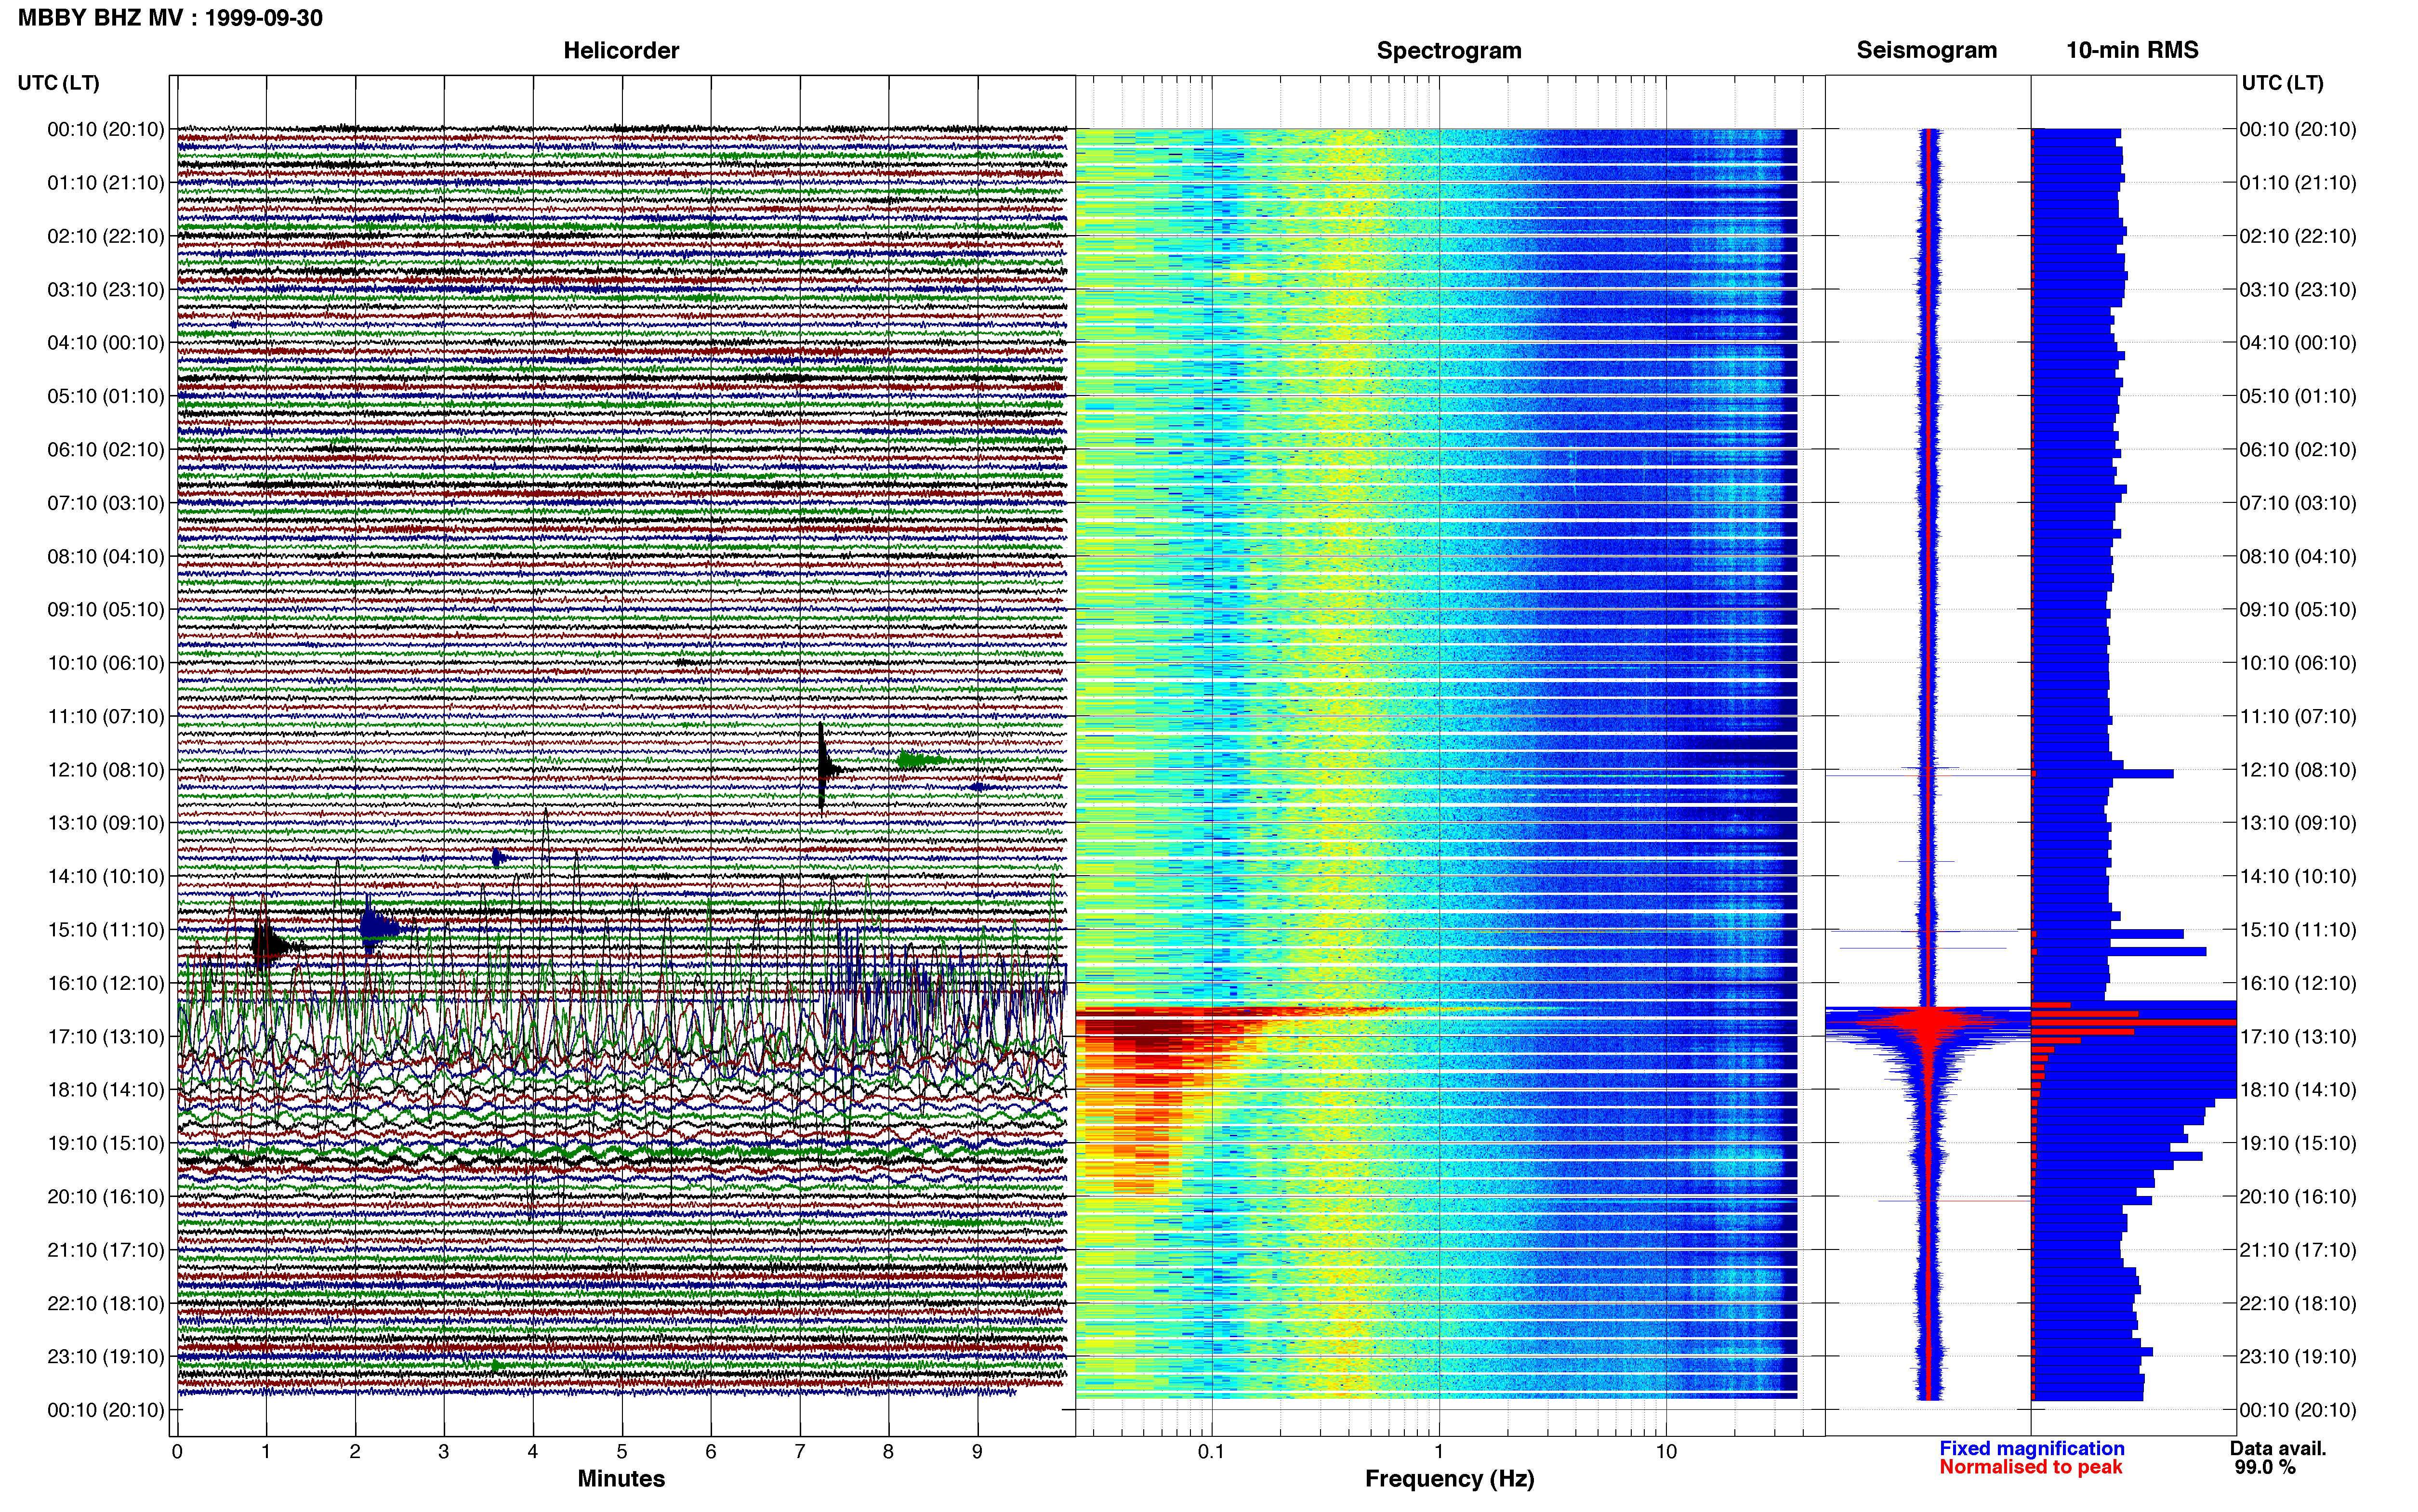Click left time label 08:10 (04:10)
The width and height of the screenshot is (2418, 1512).
(106, 556)
